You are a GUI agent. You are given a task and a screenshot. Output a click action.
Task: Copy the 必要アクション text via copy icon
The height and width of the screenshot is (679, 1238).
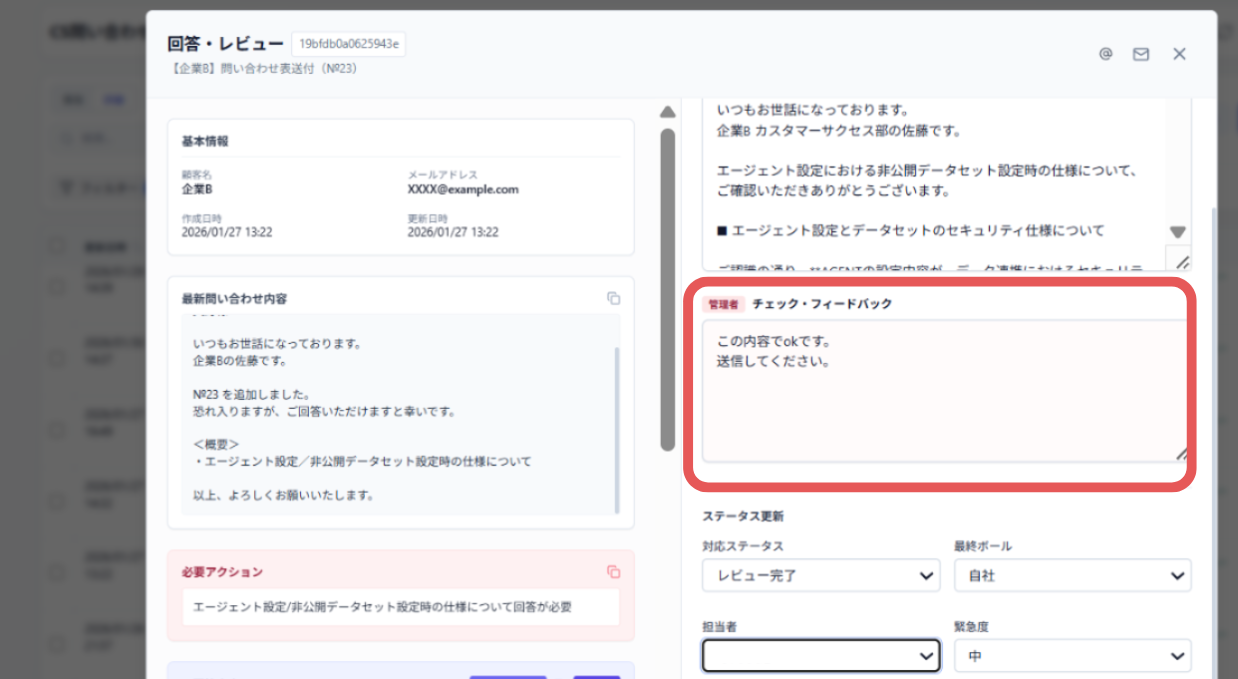tap(613, 572)
